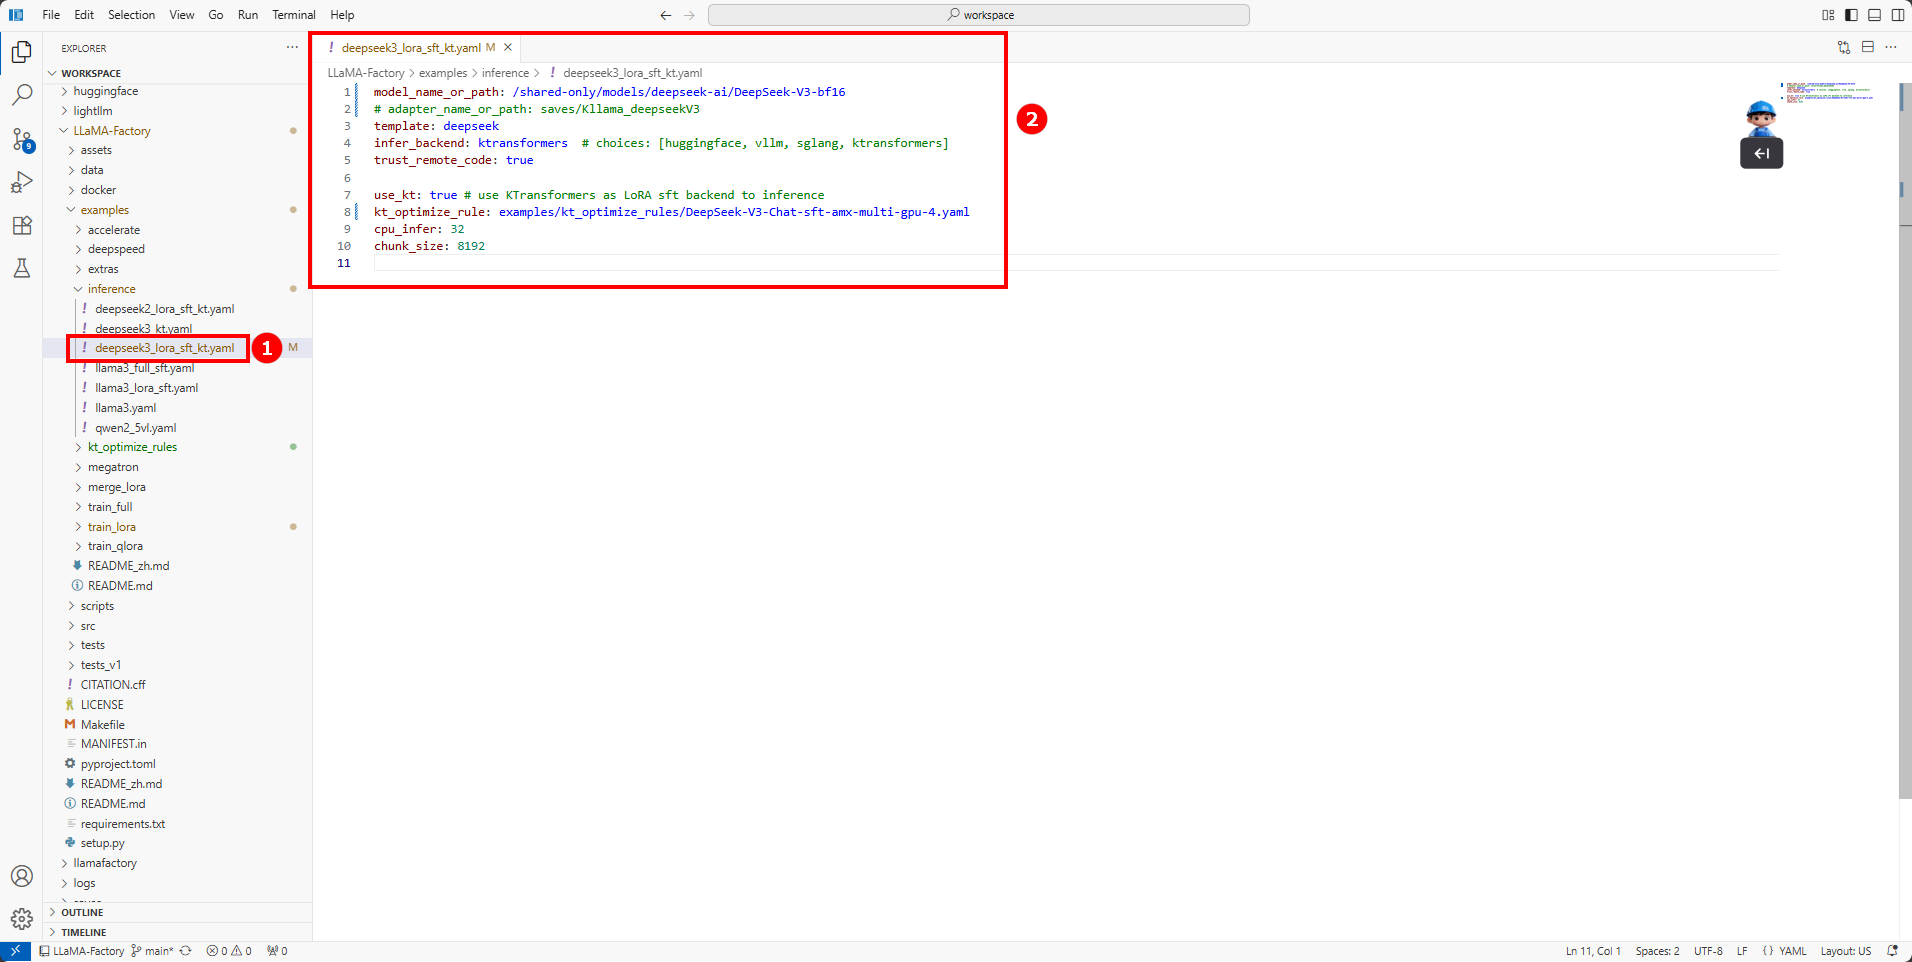Toggle the bottom panel layout button

1874,15
